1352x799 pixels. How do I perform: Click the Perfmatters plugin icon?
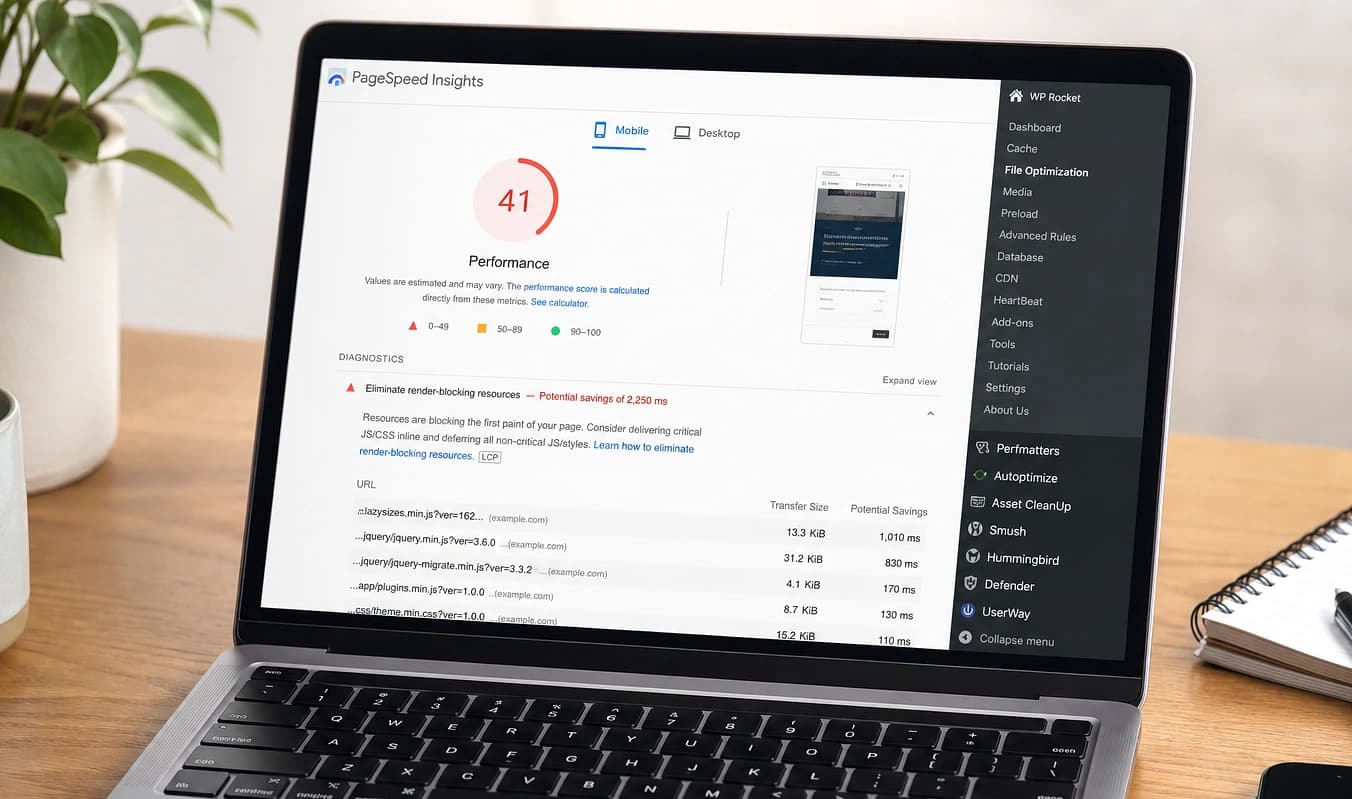tap(982, 448)
